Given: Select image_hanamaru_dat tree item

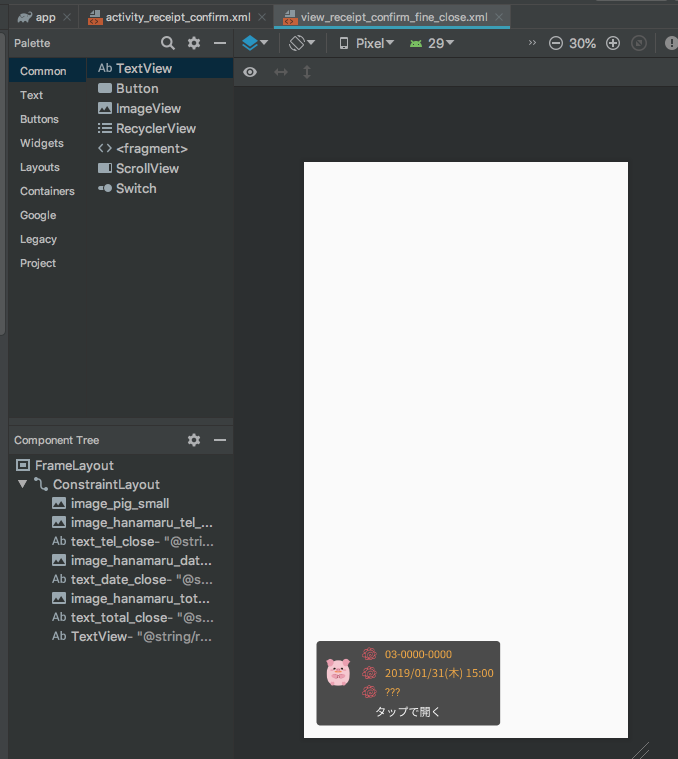Looking at the screenshot, I should 132,561.
